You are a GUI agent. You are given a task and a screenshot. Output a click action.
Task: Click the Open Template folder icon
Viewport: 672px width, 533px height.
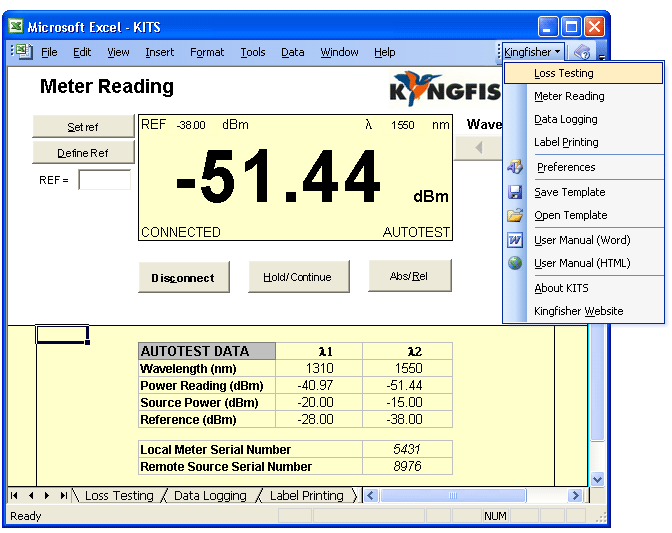(515, 215)
